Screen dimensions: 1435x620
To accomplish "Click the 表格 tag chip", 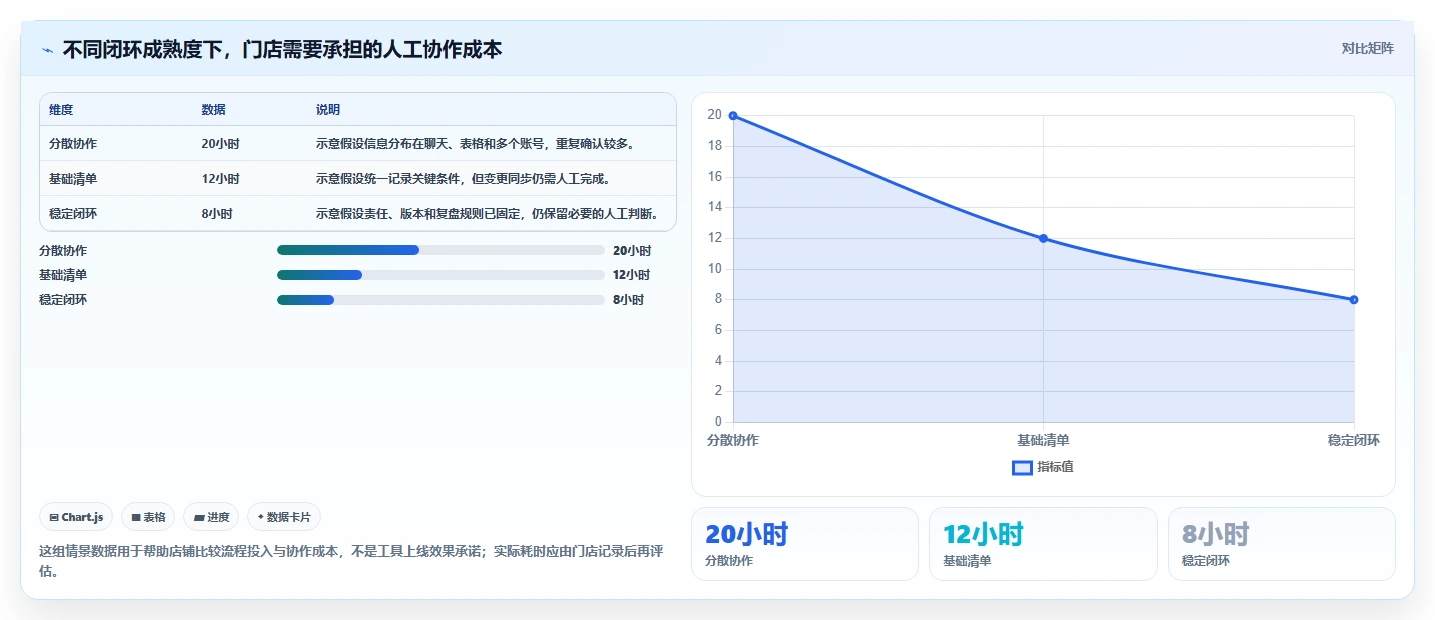I will click(x=148, y=517).
